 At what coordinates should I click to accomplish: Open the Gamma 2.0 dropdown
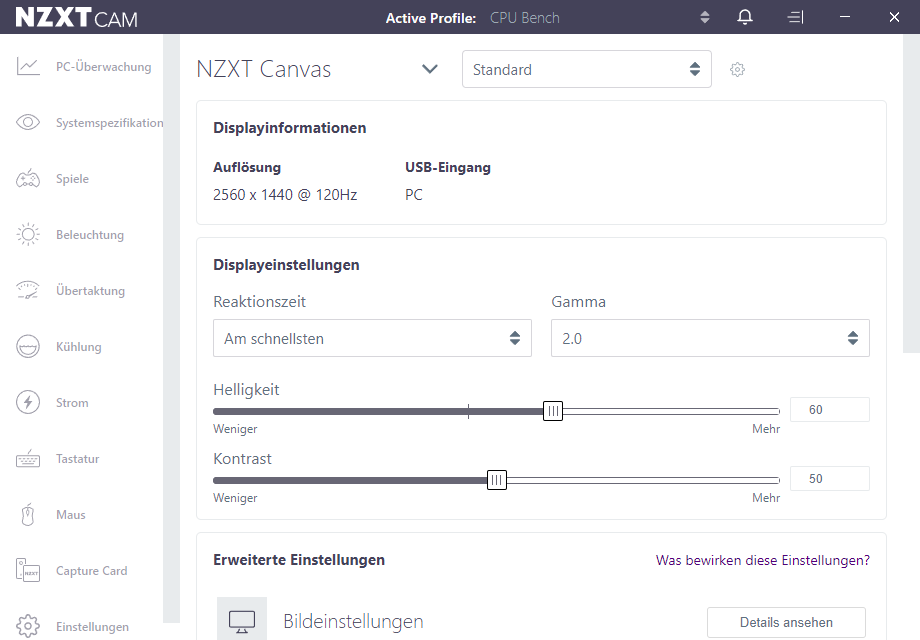pyautogui.click(x=710, y=339)
